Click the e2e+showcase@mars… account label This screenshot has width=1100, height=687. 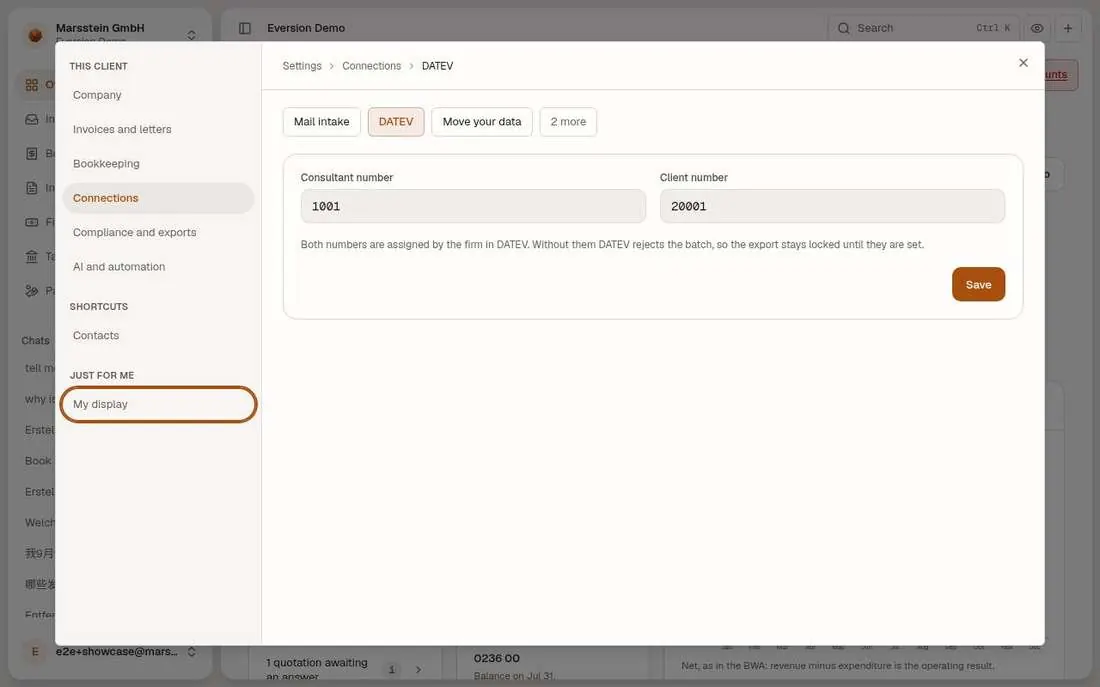click(x=116, y=652)
